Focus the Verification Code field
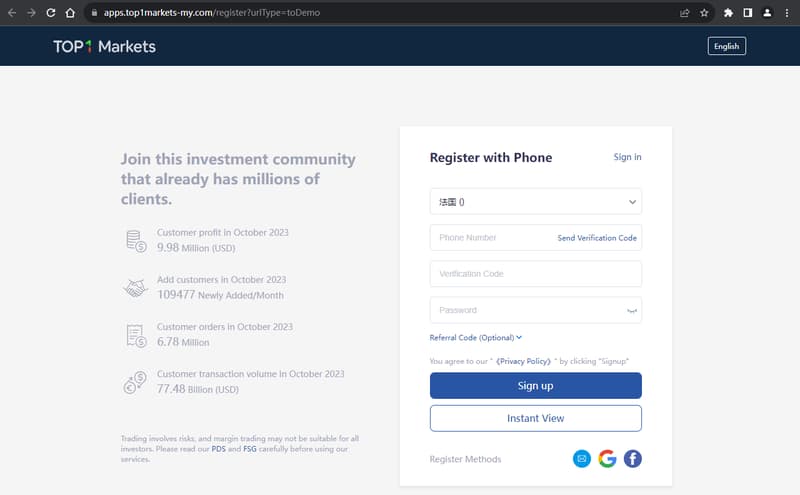The image size is (800, 495). (x=536, y=274)
